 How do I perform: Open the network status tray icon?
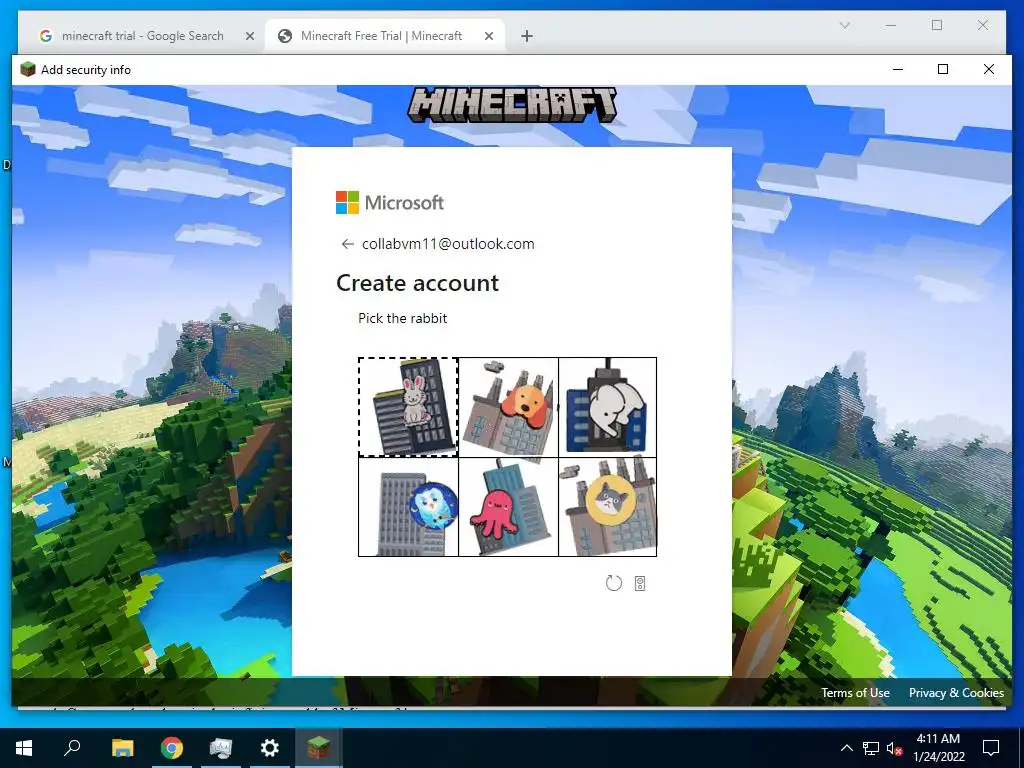click(x=871, y=748)
